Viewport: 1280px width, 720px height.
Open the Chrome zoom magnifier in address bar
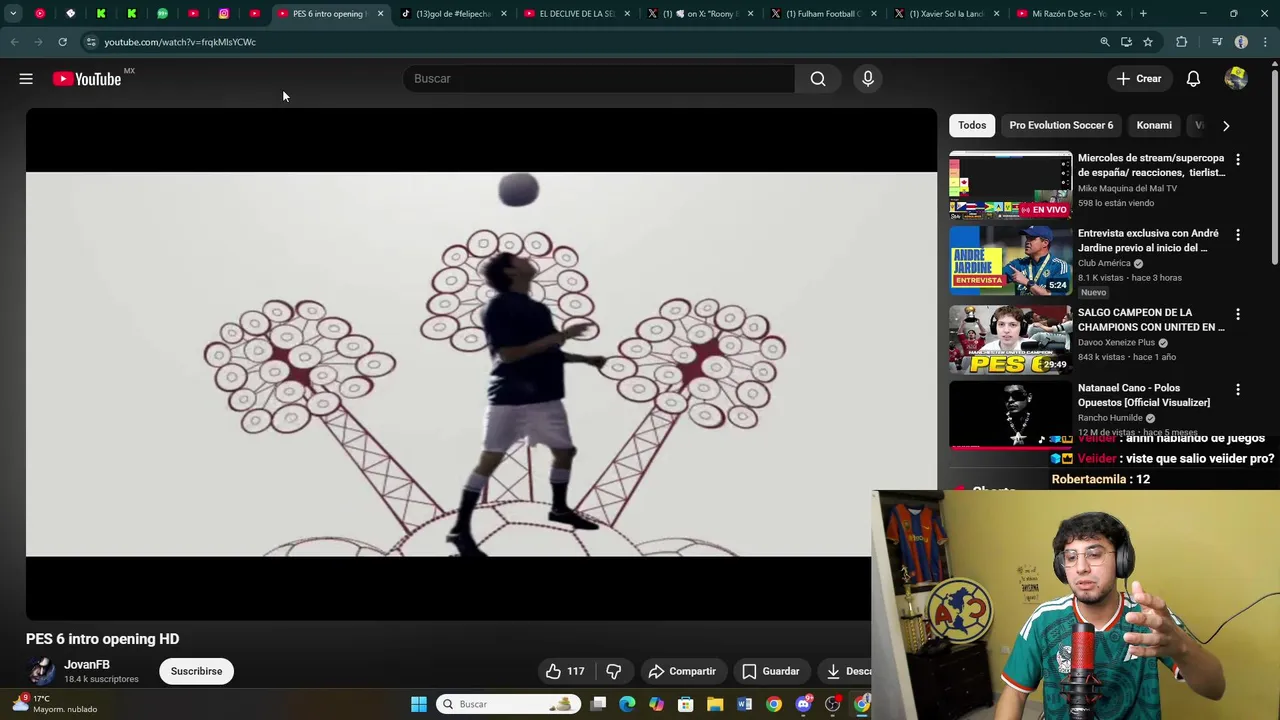coord(1105,42)
